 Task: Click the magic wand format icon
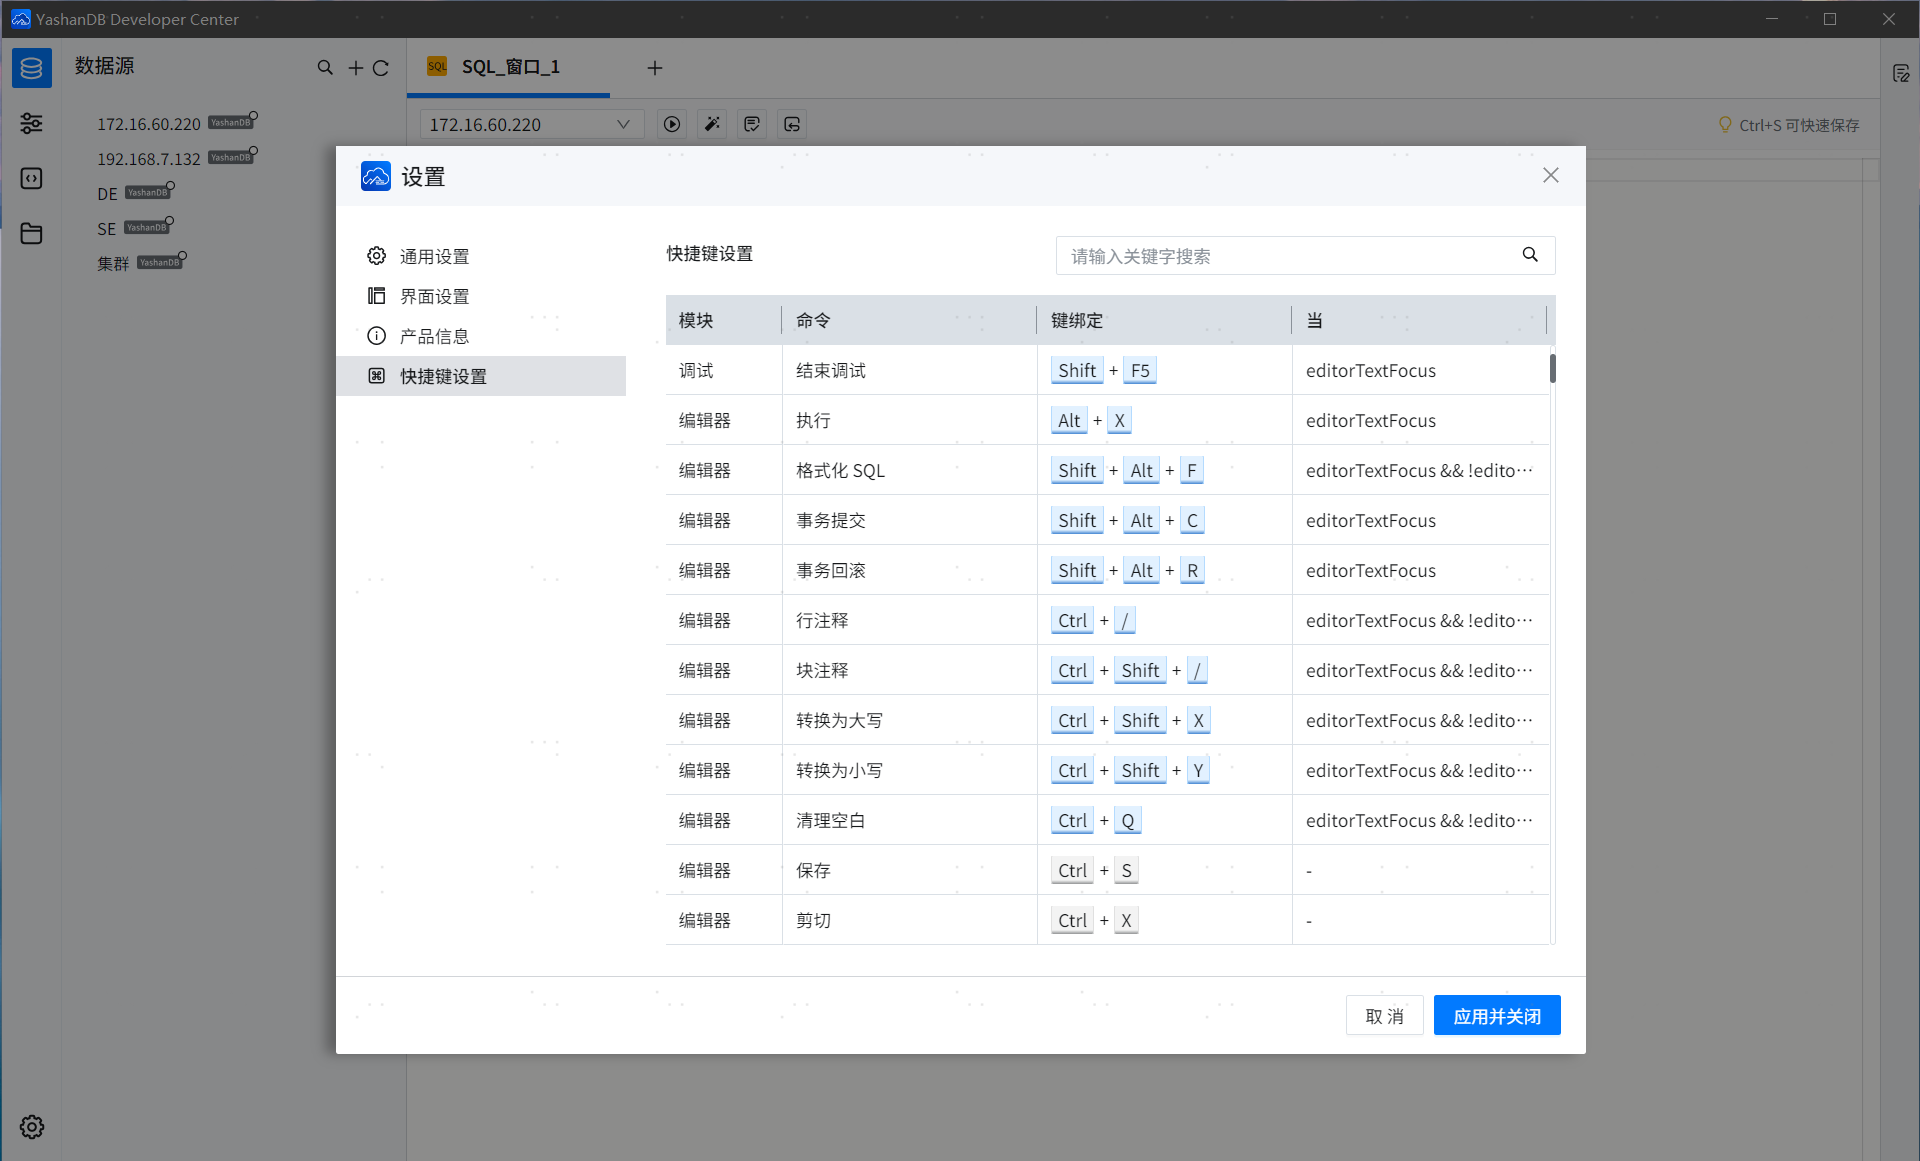tap(712, 124)
